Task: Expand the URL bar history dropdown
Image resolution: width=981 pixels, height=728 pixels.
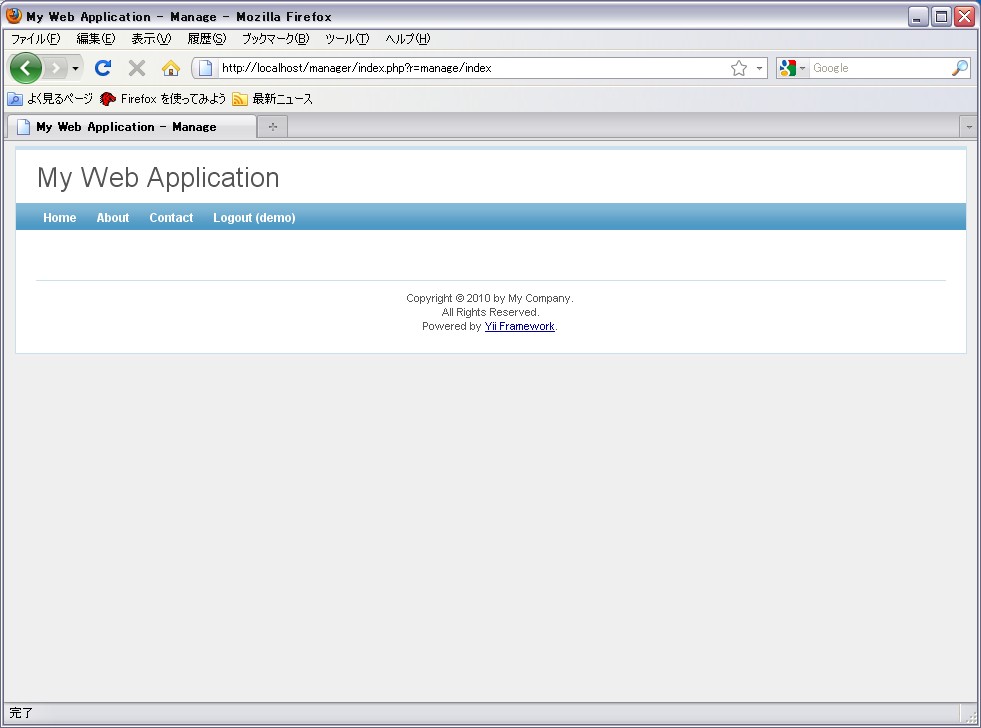Action: tap(759, 68)
